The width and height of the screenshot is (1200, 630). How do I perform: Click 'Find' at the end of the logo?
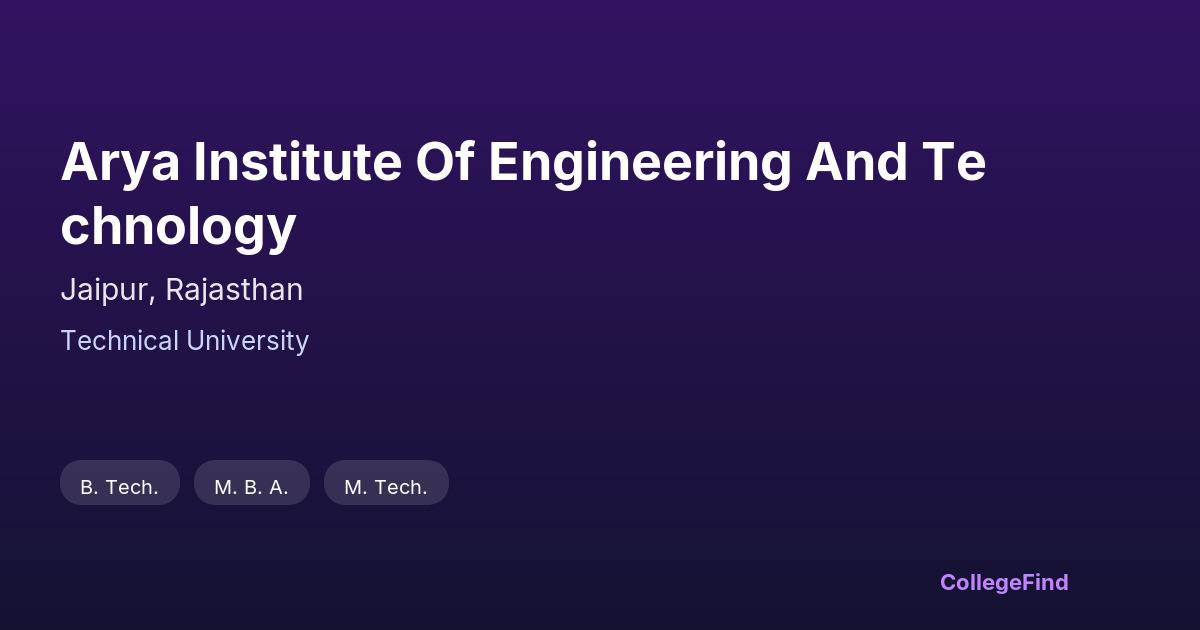[x=1048, y=582]
